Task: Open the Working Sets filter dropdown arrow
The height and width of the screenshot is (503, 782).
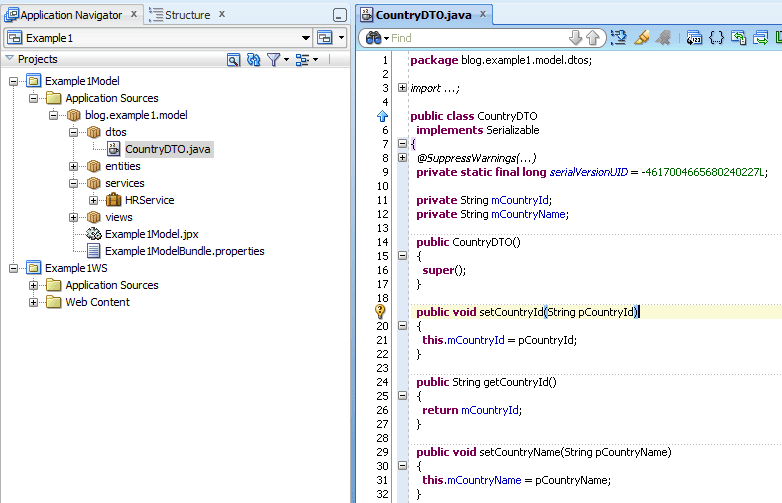Action: 286,60
